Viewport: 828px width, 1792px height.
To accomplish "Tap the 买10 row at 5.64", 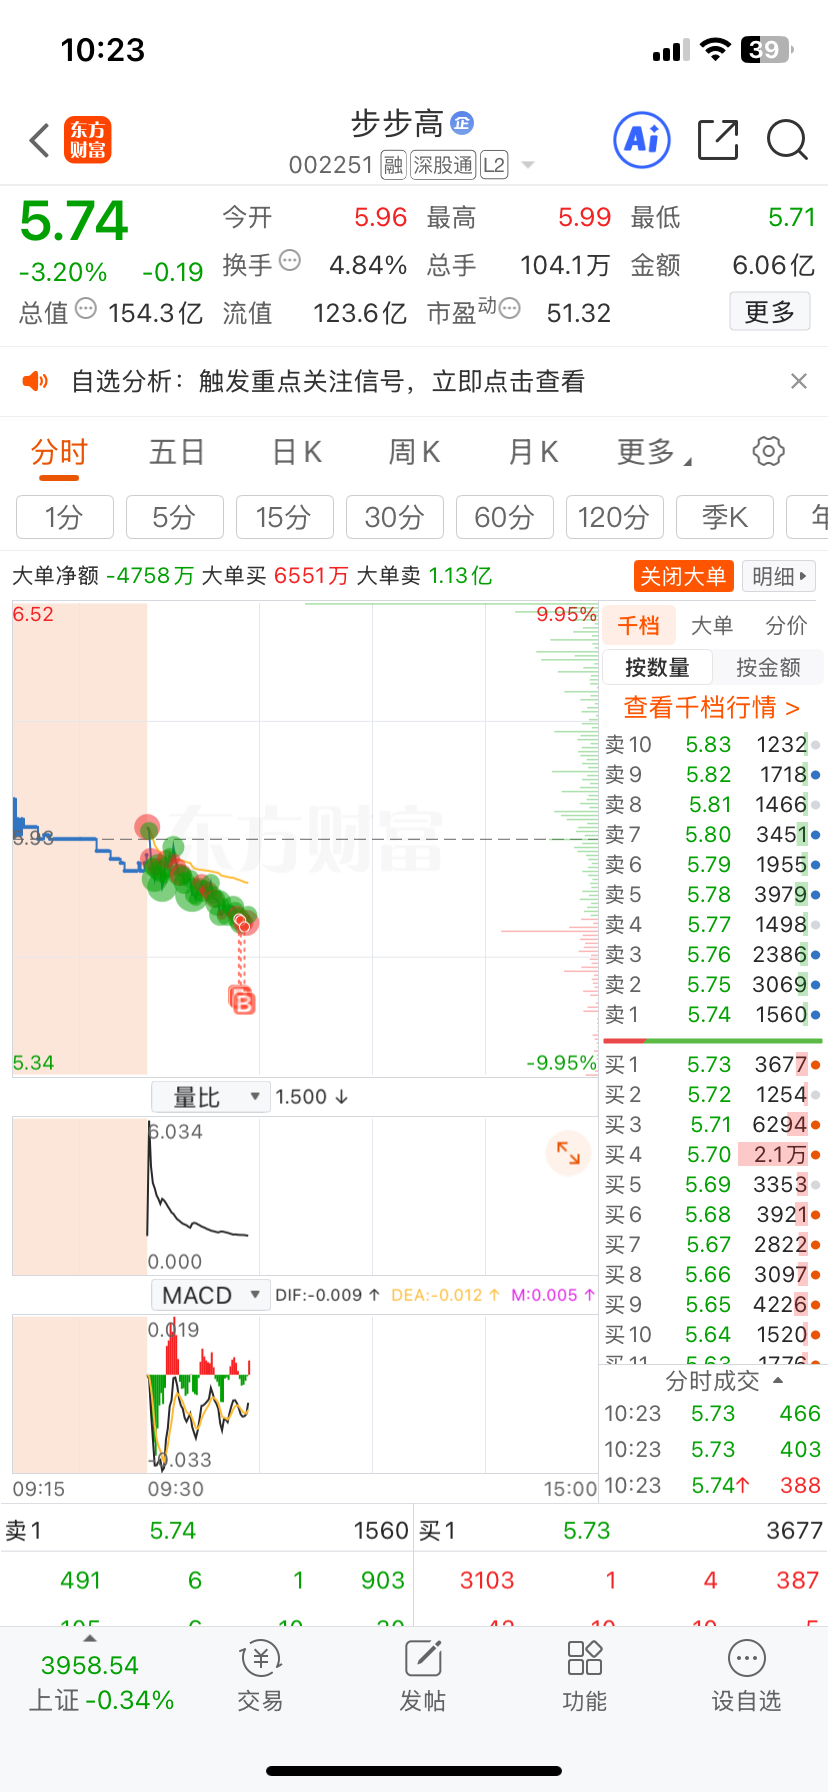I will pyautogui.click(x=712, y=1334).
